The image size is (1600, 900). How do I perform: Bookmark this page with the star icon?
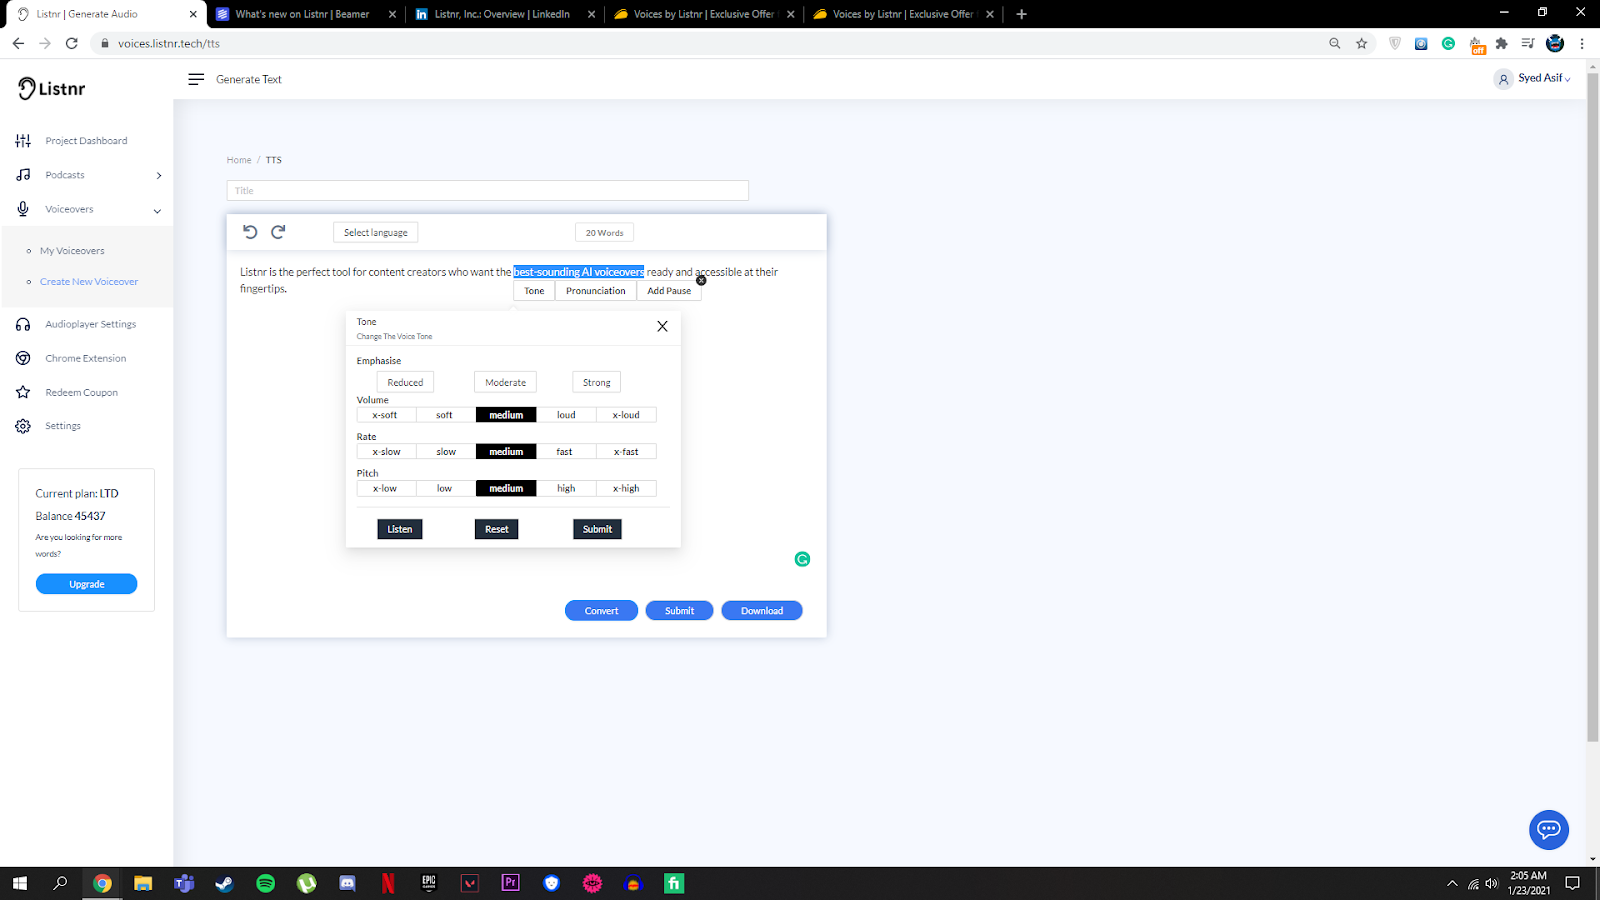1361,43
